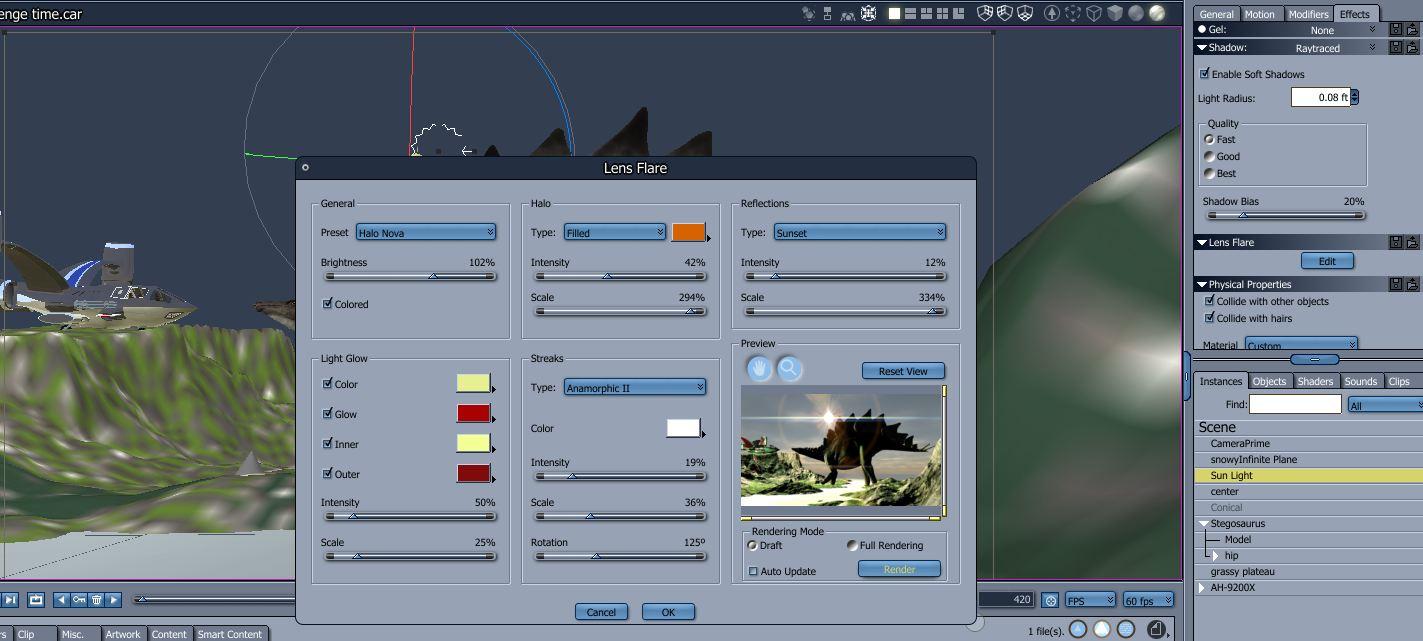Open the Smart Content tab
This screenshot has height=641, width=1423.
point(230,634)
